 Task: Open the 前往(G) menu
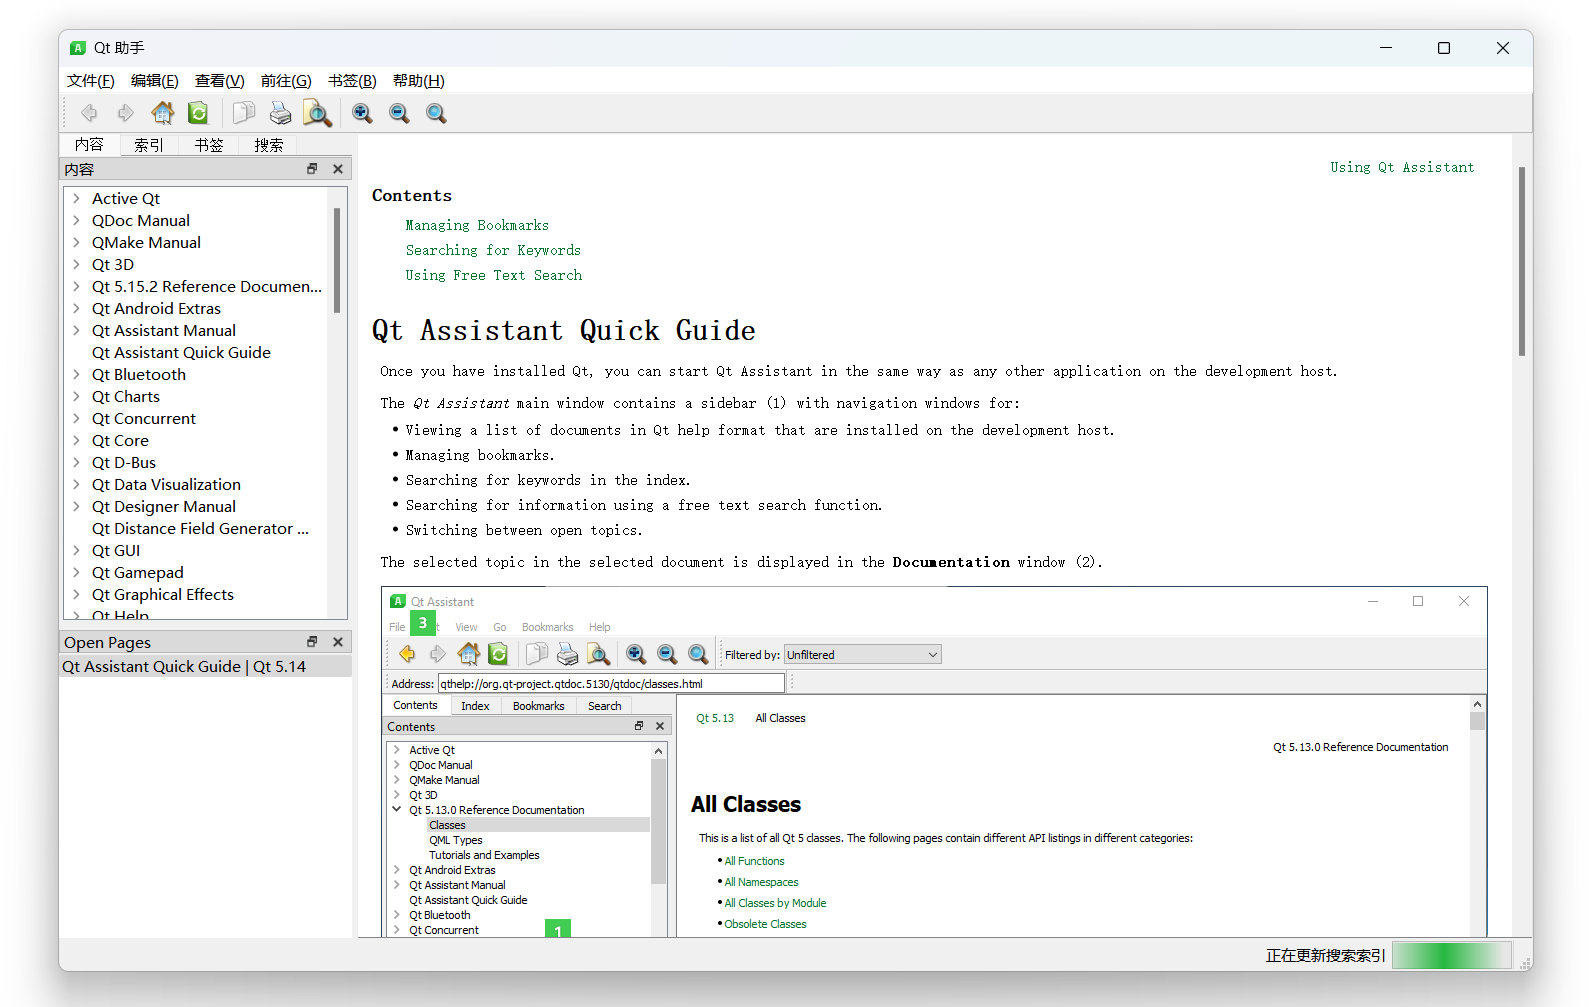click(286, 81)
